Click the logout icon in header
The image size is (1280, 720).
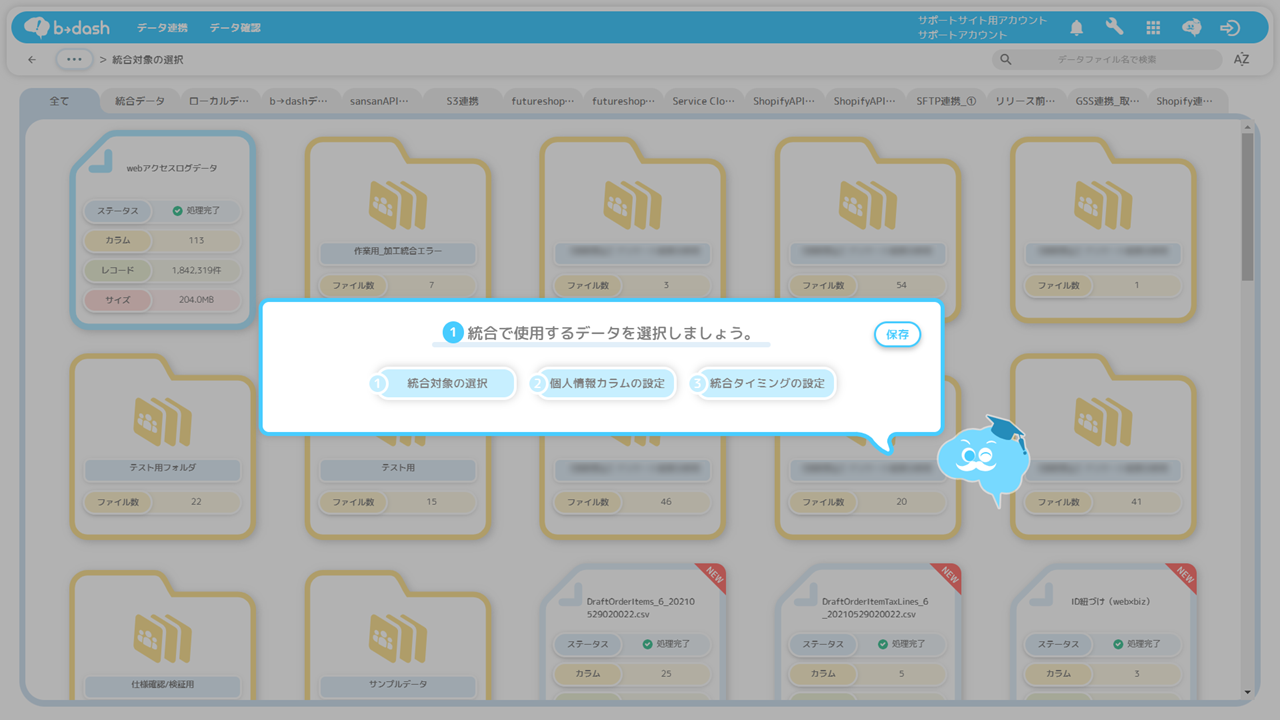click(x=1230, y=27)
